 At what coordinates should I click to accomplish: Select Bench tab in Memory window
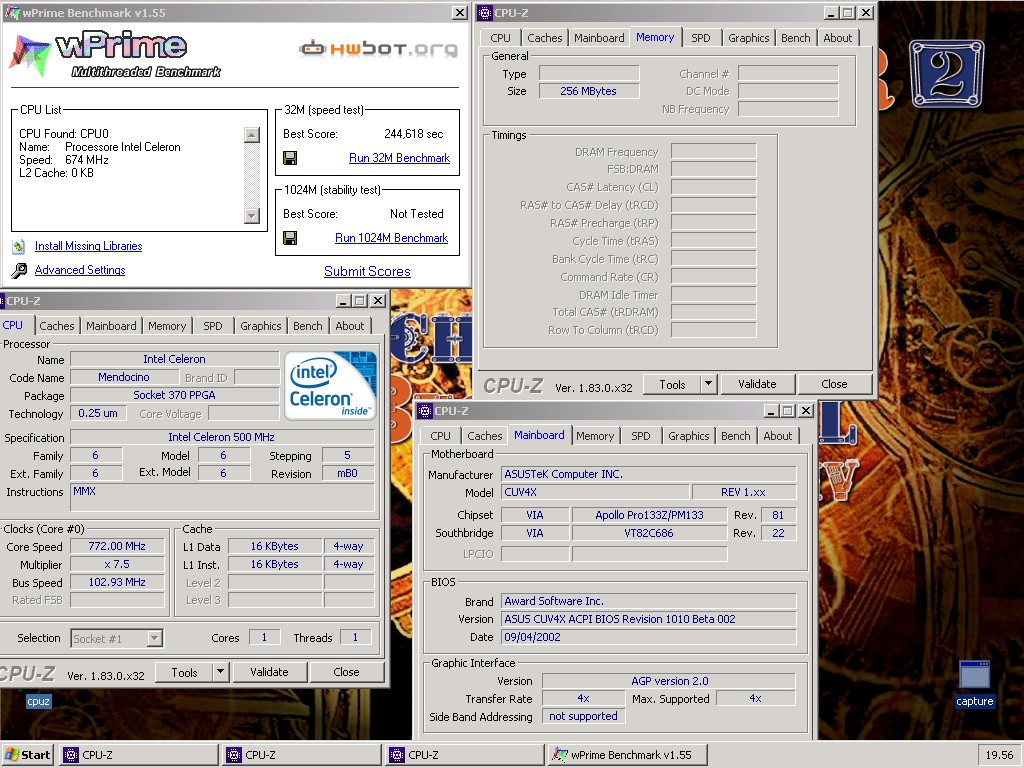[795, 38]
